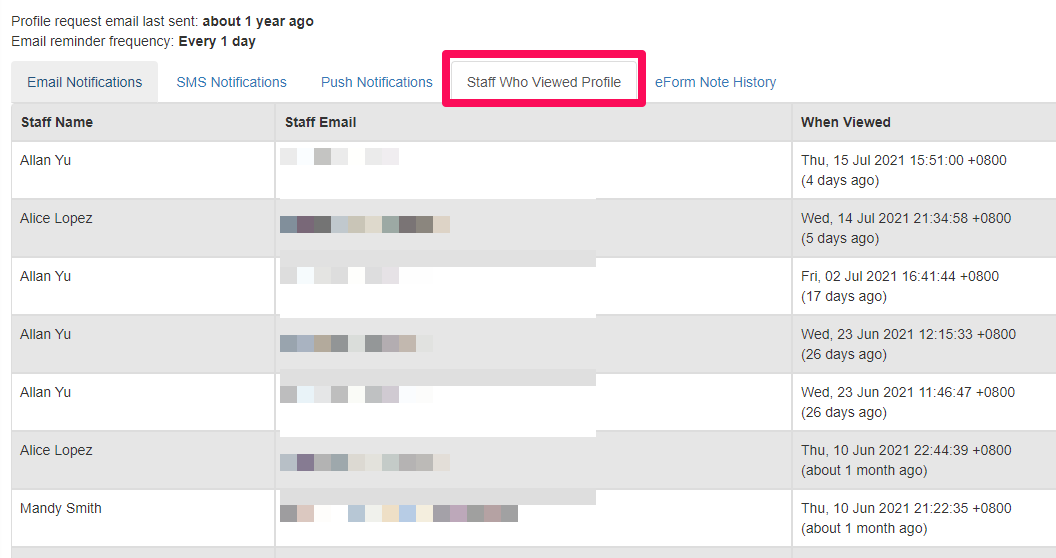This screenshot has width=1056, height=558.
Task: Select the 10 Jun 2021 22:44:39 timestamp
Action: pyautogui.click(x=905, y=450)
